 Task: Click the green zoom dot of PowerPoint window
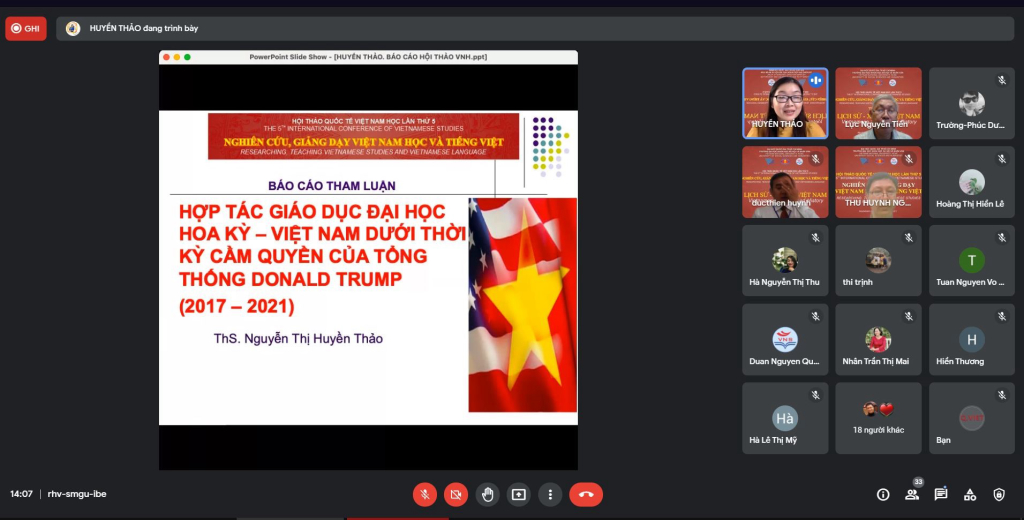pyautogui.click(x=187, y=57)
